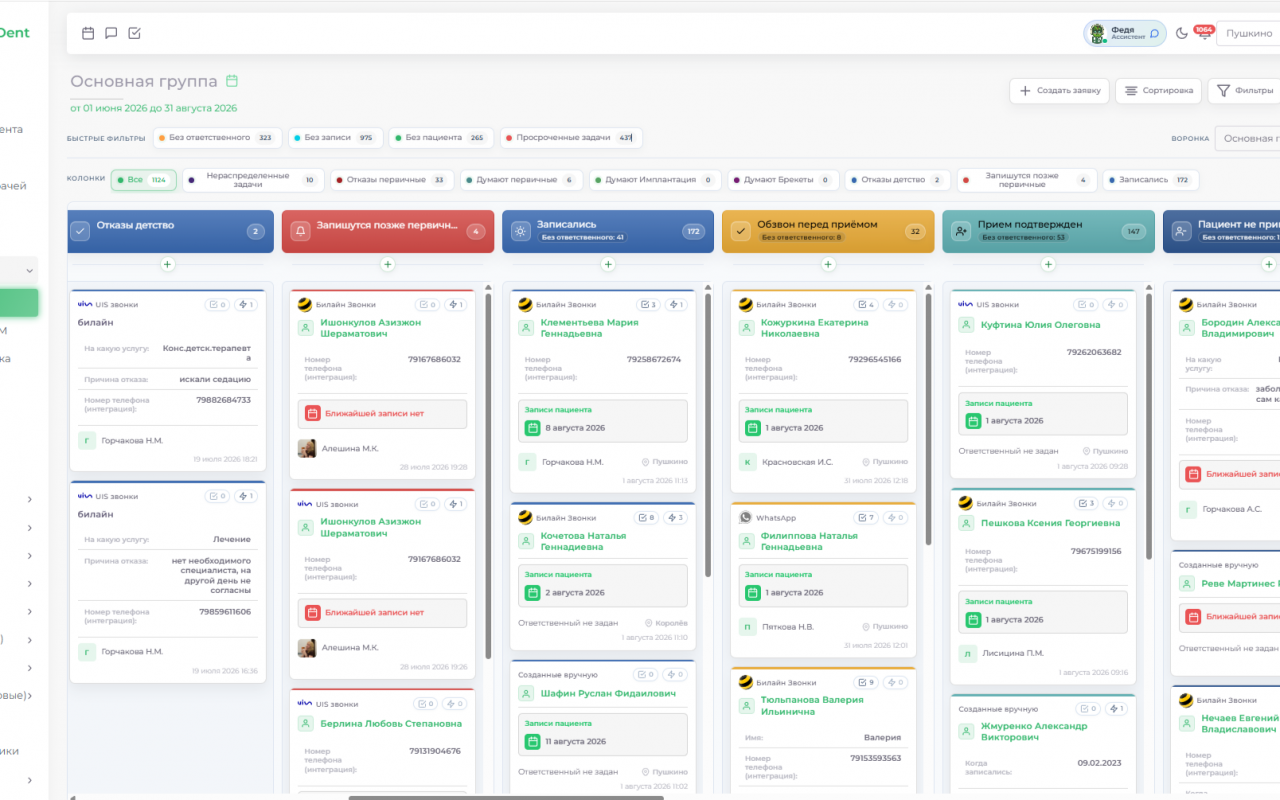Open notifications bell with 1064 badge
This screenshot has width=1280, height=800.
tap(1204, 33)
